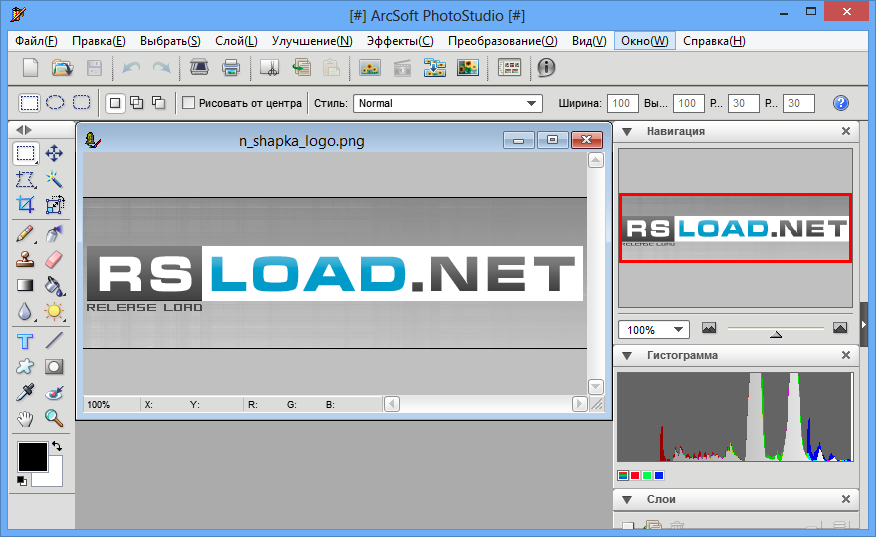Viewport: 876px width, 537px height.
Task: Collapse the Гистограмма panel triangle
Action: coord(627,356)
